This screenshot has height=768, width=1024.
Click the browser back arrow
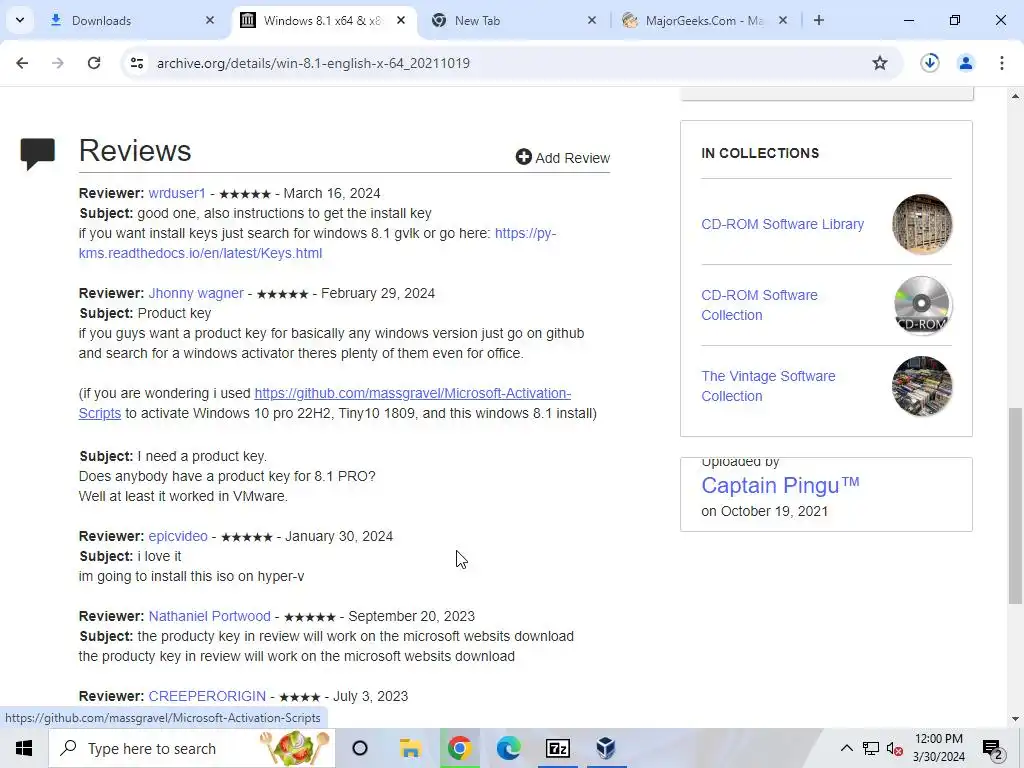coord(22,63)
